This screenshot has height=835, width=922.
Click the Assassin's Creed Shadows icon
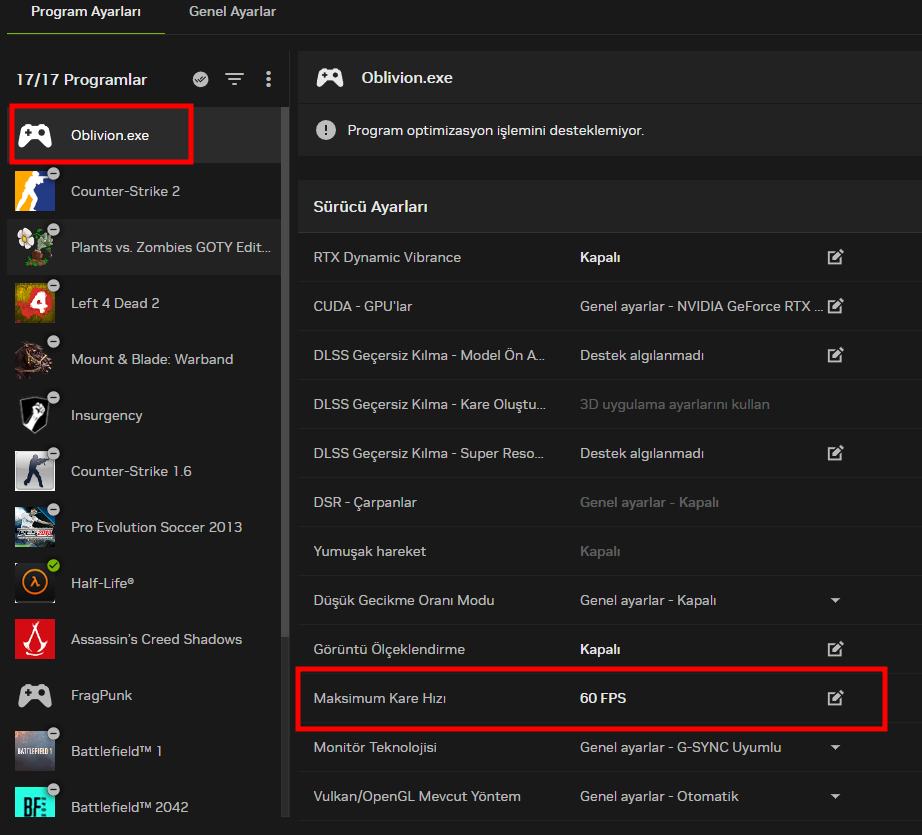(35, 639)
